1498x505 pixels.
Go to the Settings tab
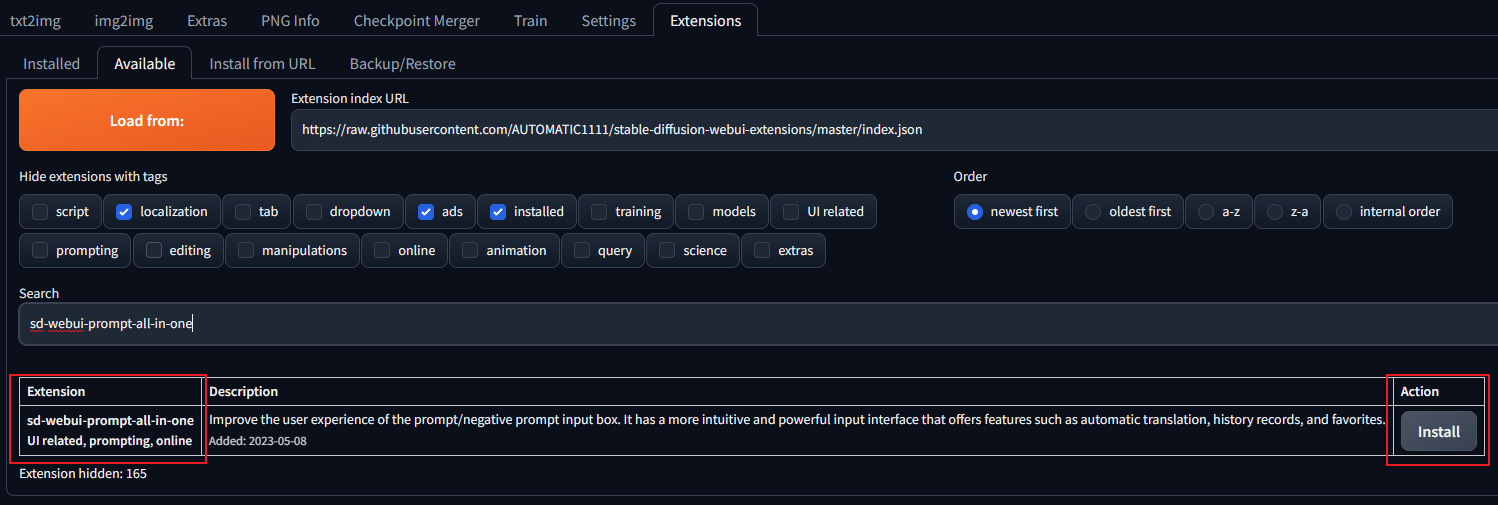pos(608,20)
